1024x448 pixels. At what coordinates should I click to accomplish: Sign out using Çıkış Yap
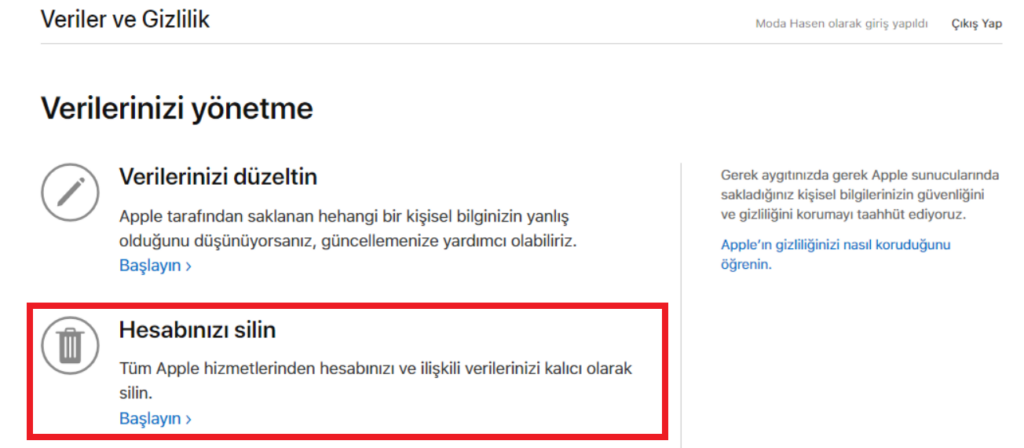tap(976, 23)
